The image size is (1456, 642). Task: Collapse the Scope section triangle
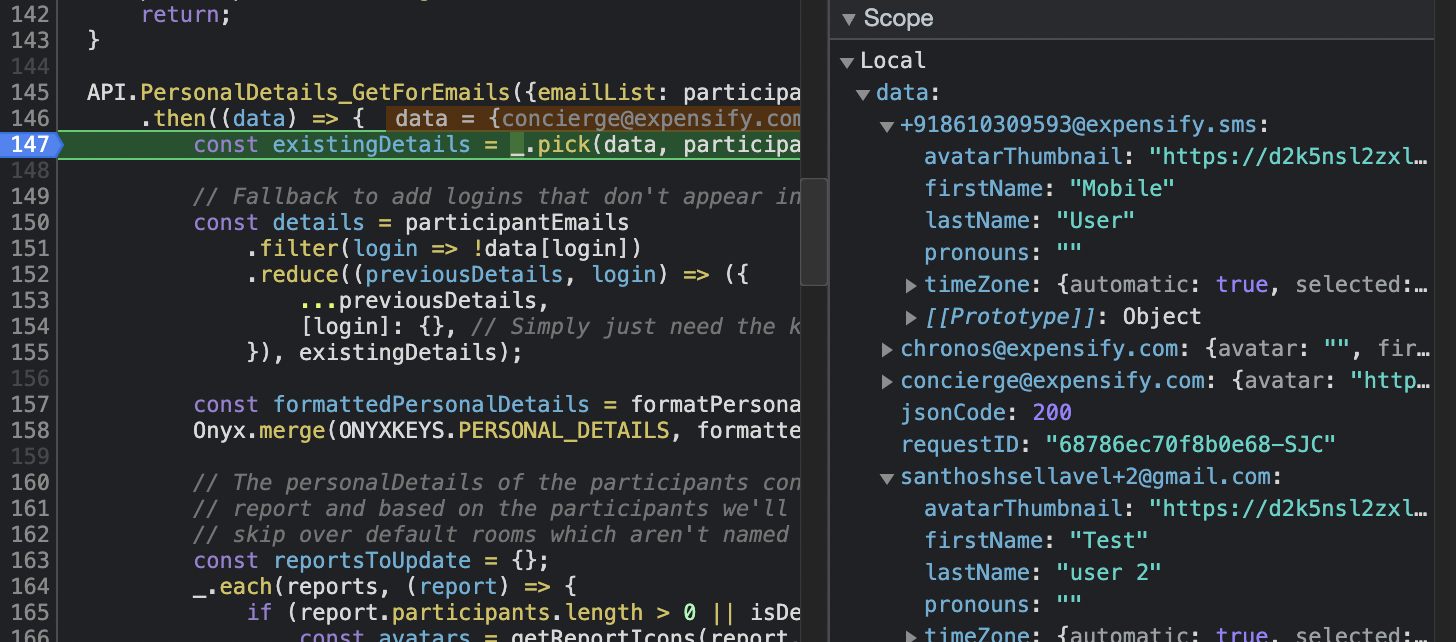pyautogui.click(x=849, y=19)
